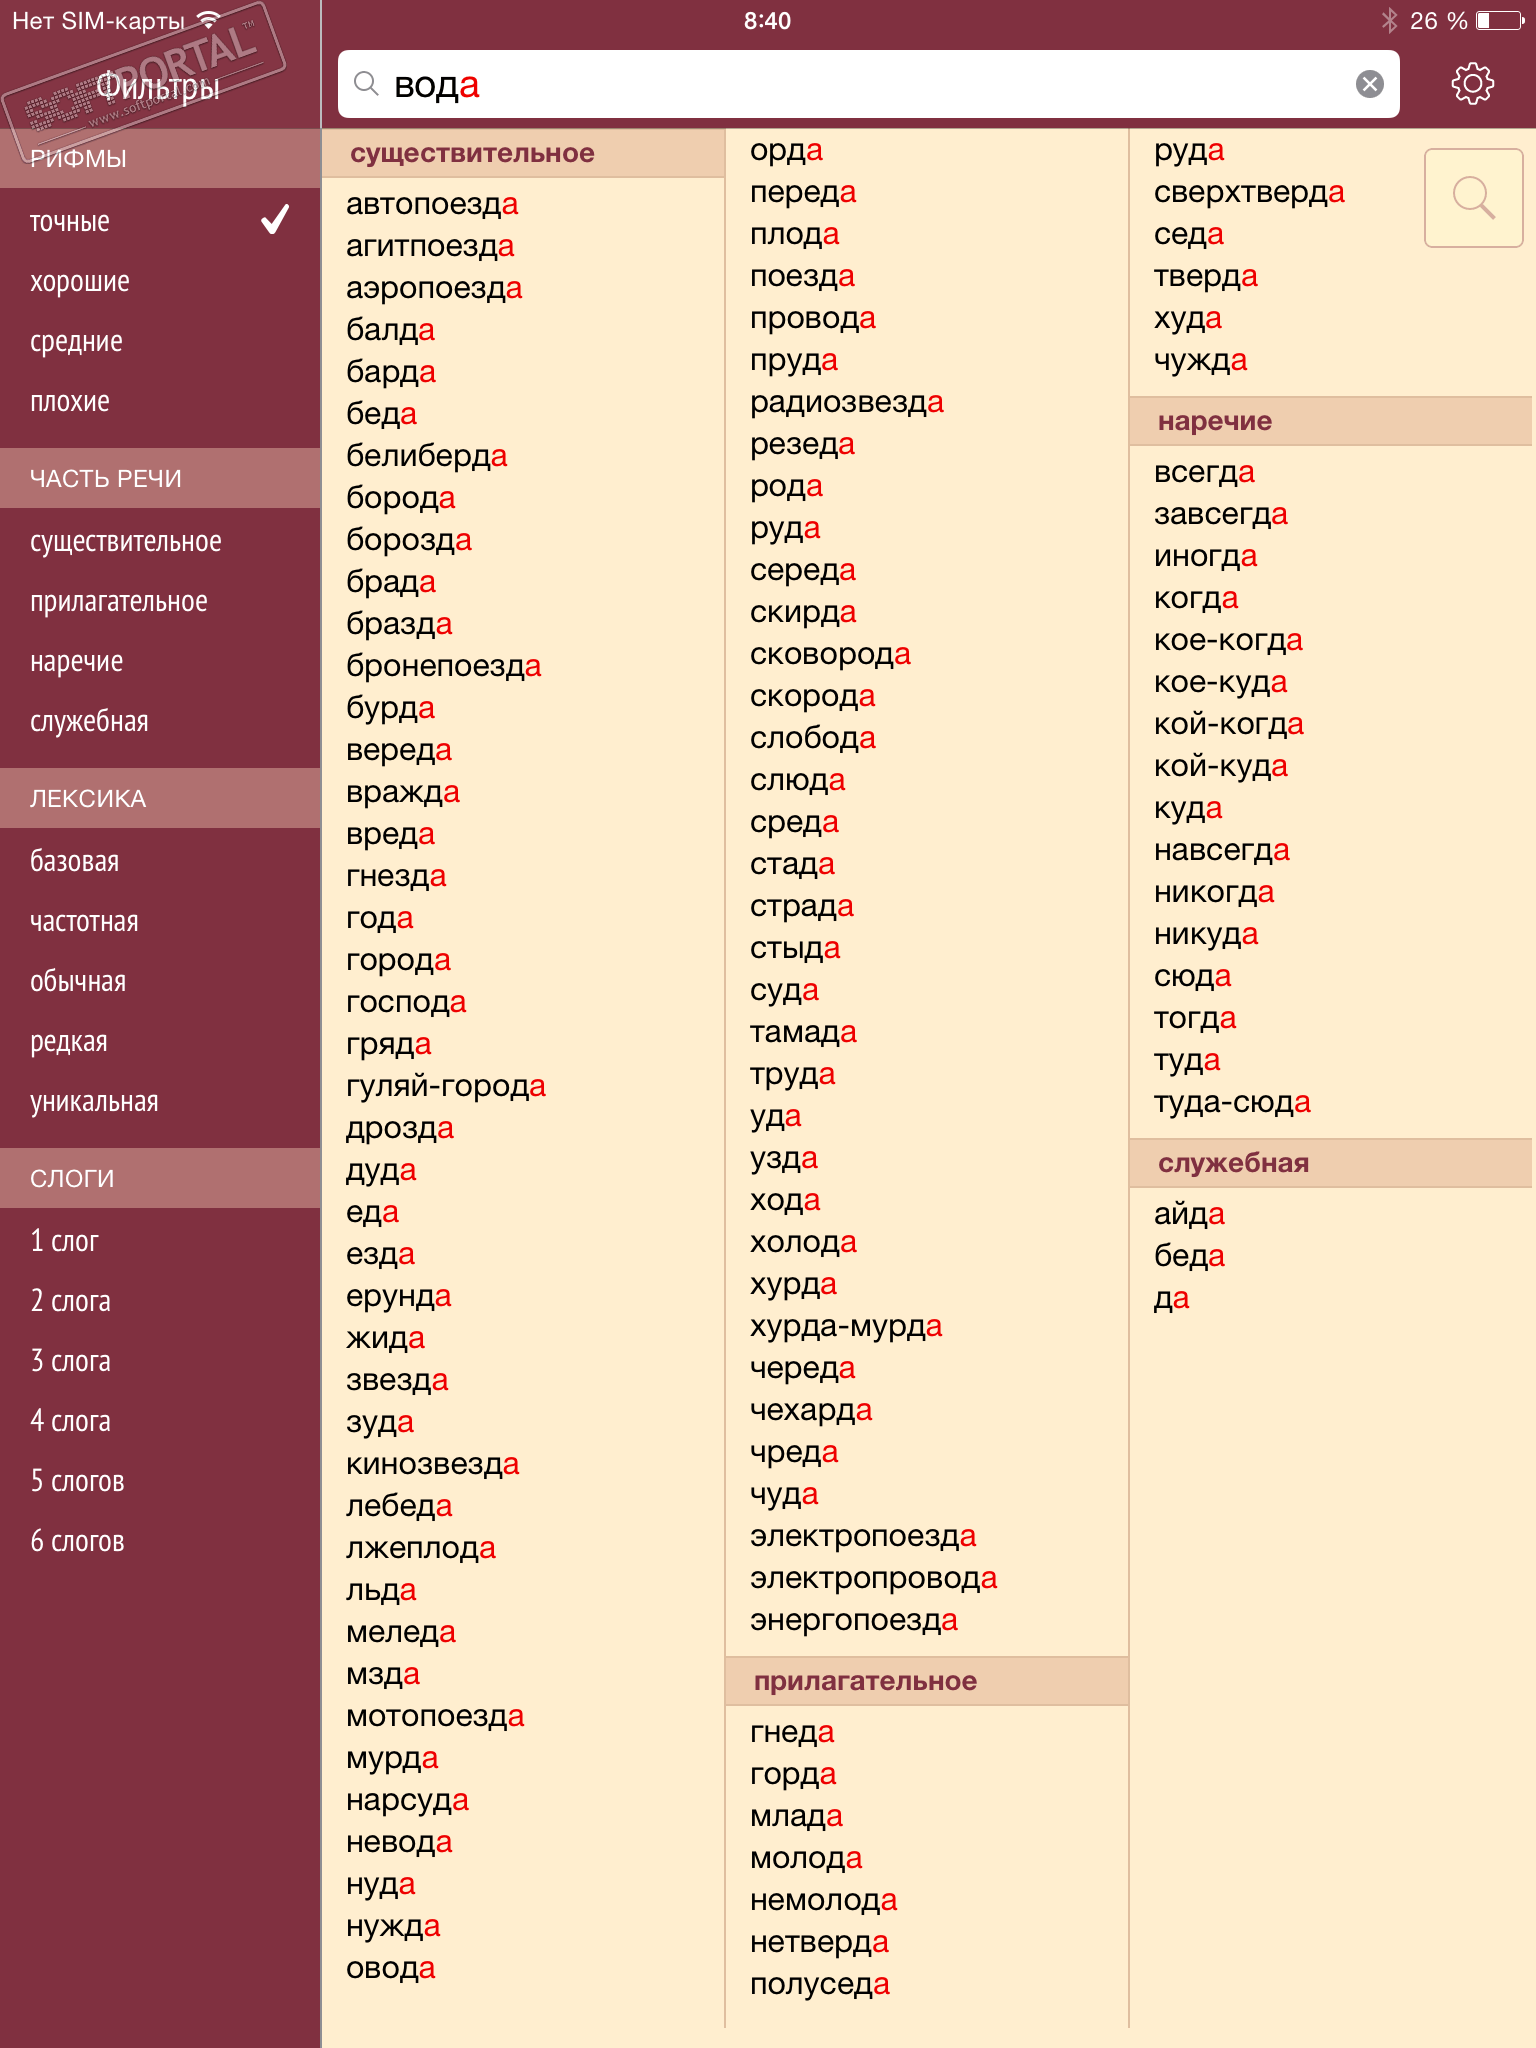Tap the прилагательное results header
The height and width of the screenshot is (2048, 1536).
click(x=927, y=1681)
